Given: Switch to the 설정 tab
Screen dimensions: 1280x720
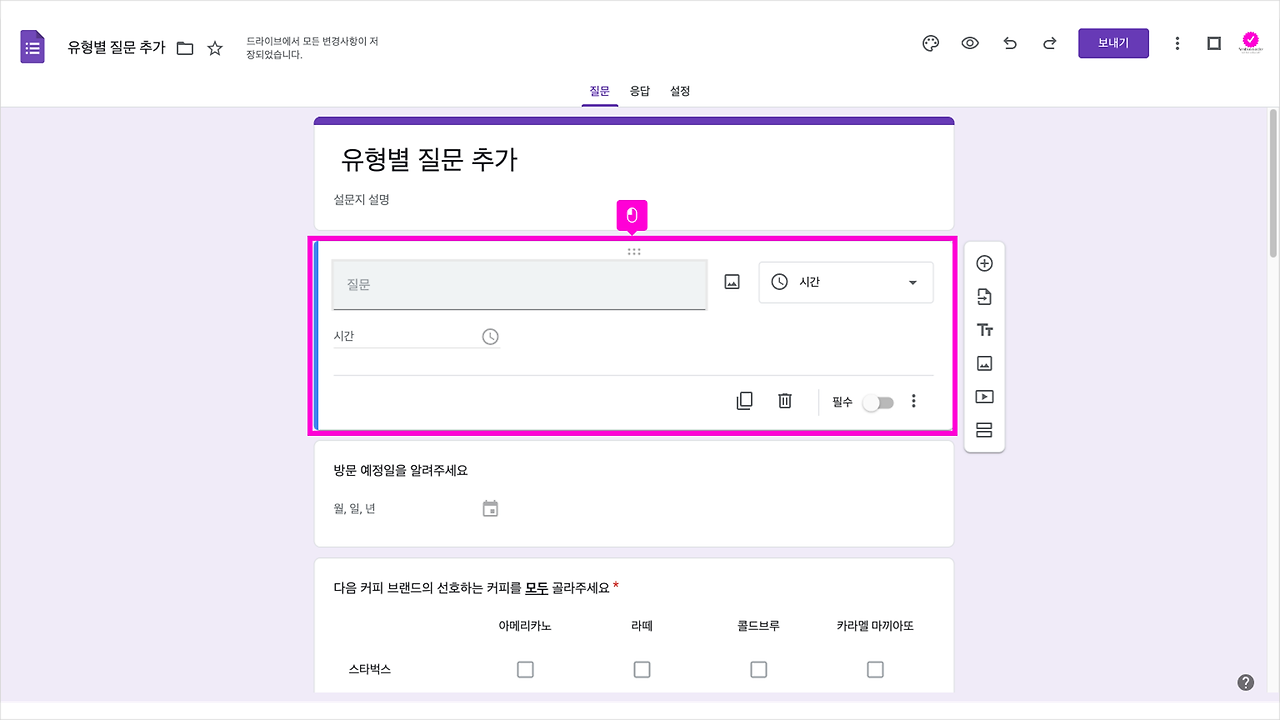Looking at the screenshot, I should 680,90.
